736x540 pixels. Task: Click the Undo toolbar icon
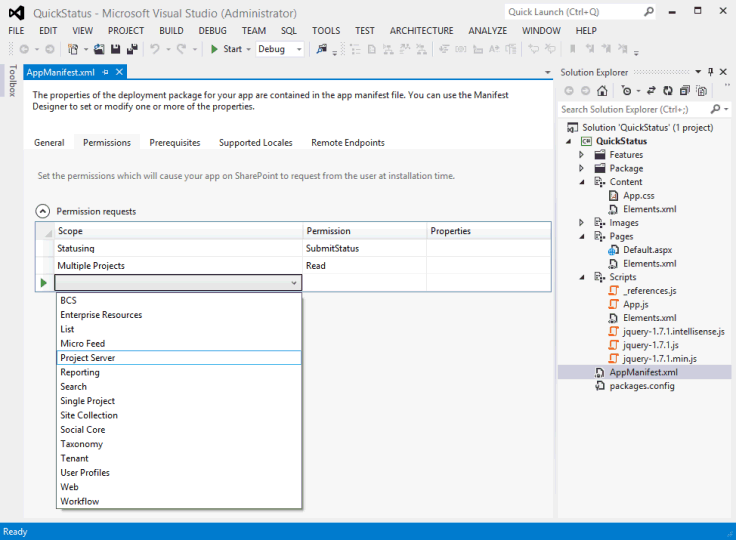[156, 49]
